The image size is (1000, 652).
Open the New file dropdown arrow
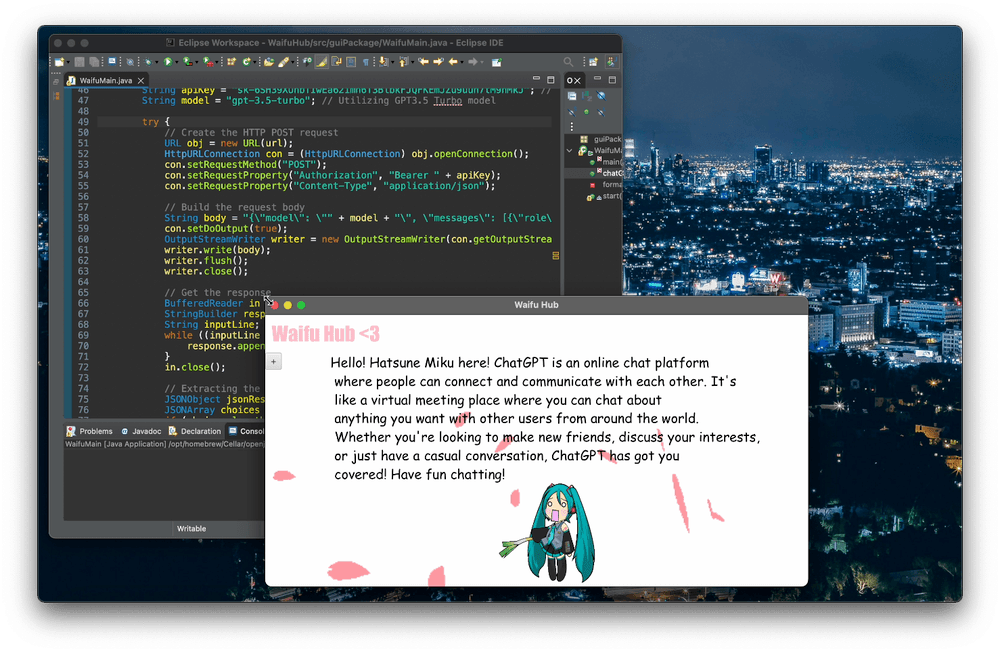[68, 62]
